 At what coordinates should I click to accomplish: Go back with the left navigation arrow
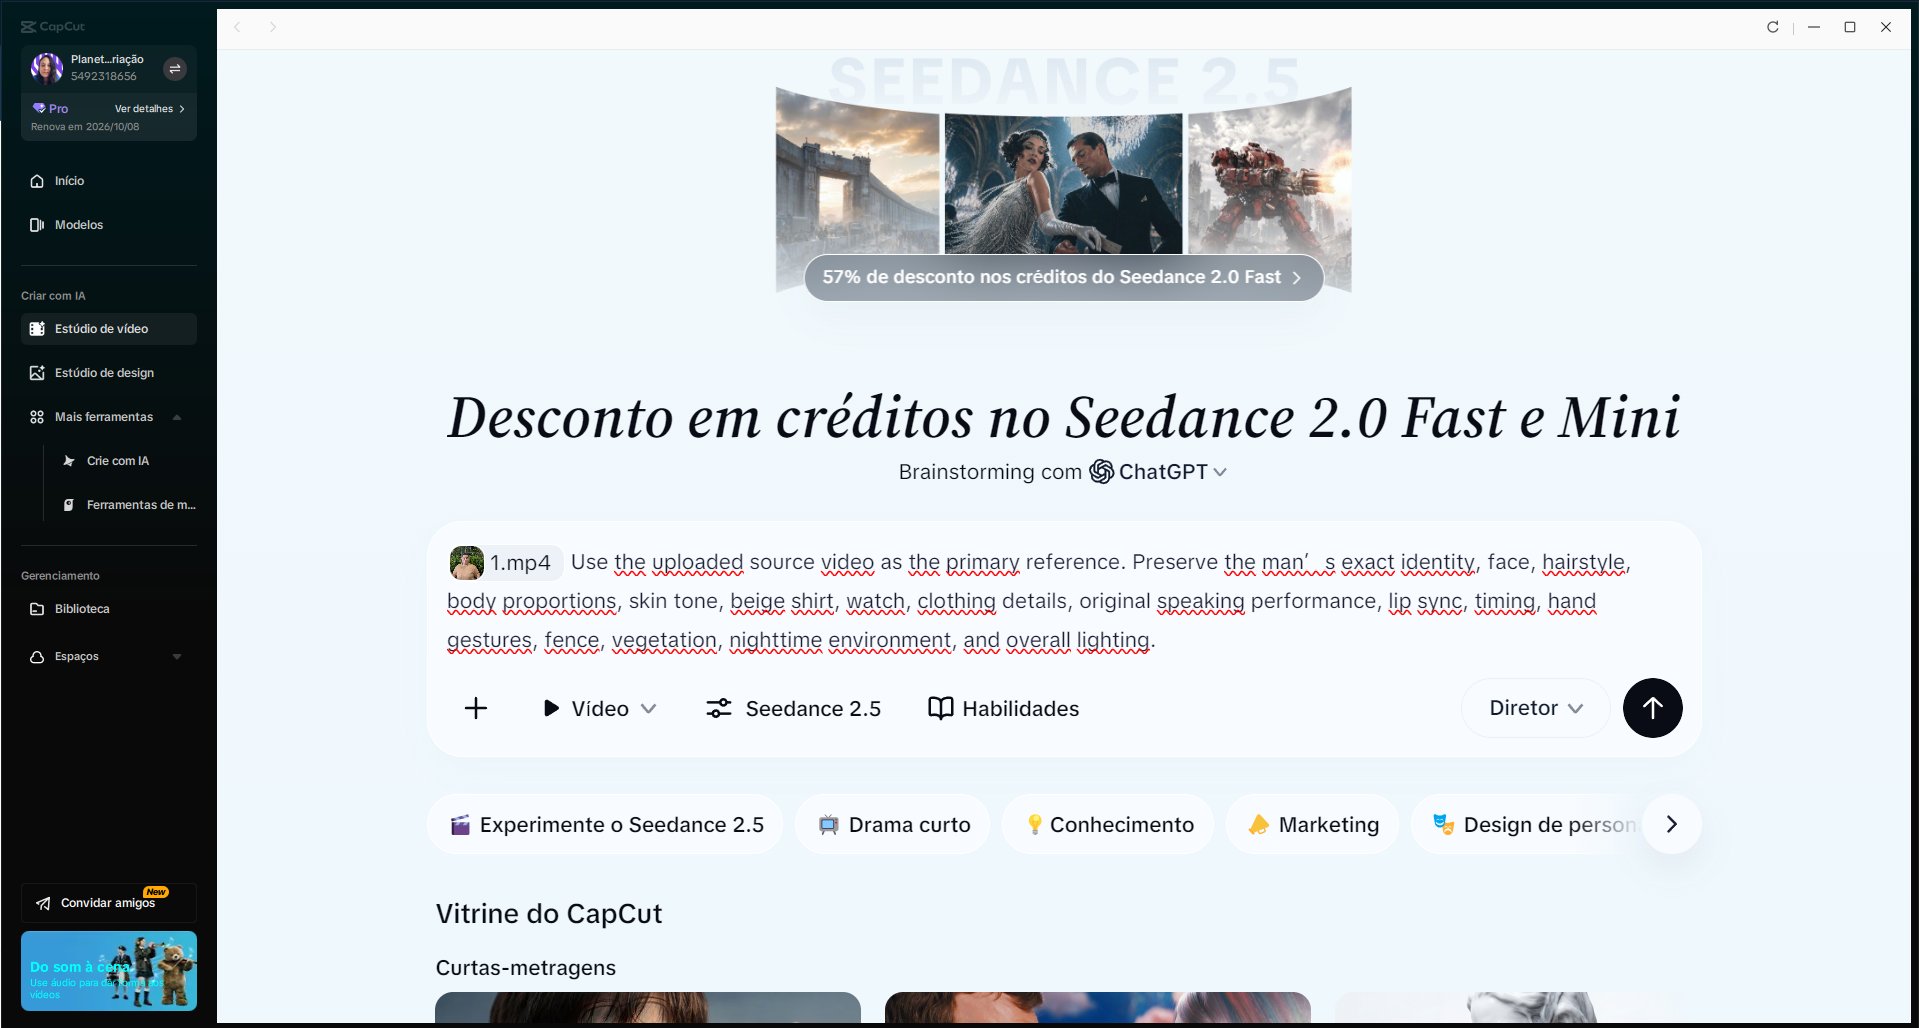pyautogui.click(x=237, y=27)
